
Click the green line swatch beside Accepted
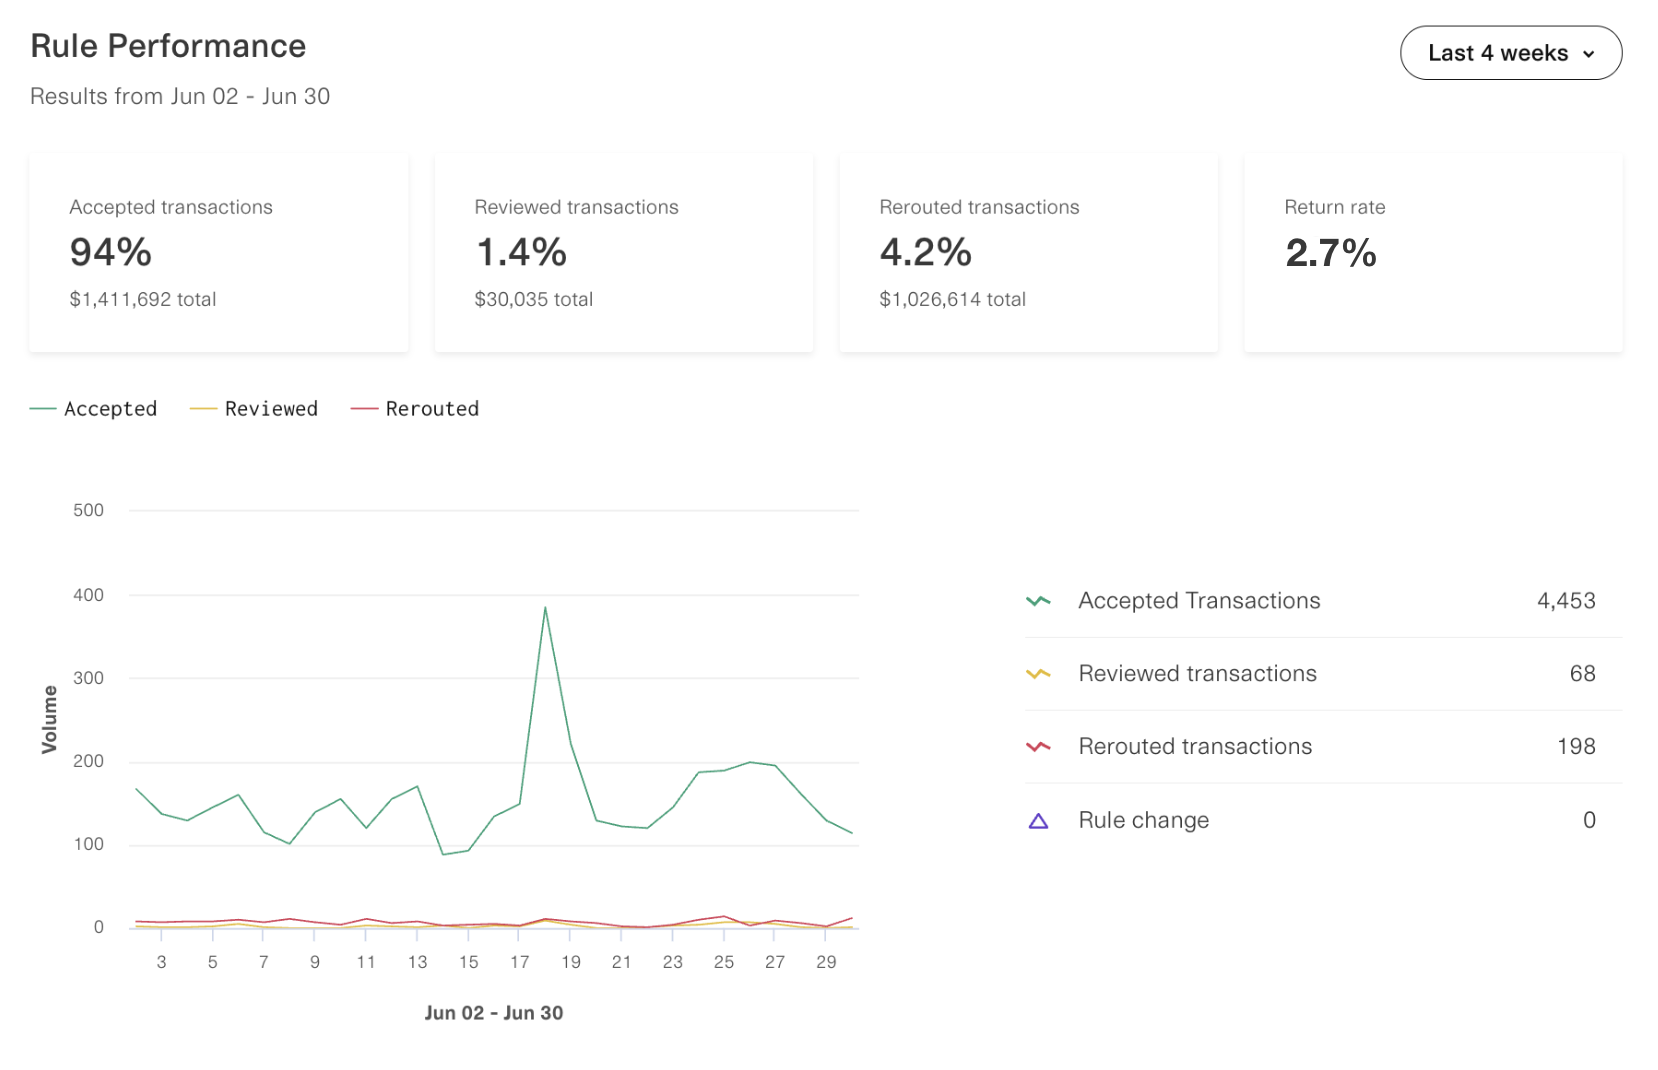click(x=43, y=409)
